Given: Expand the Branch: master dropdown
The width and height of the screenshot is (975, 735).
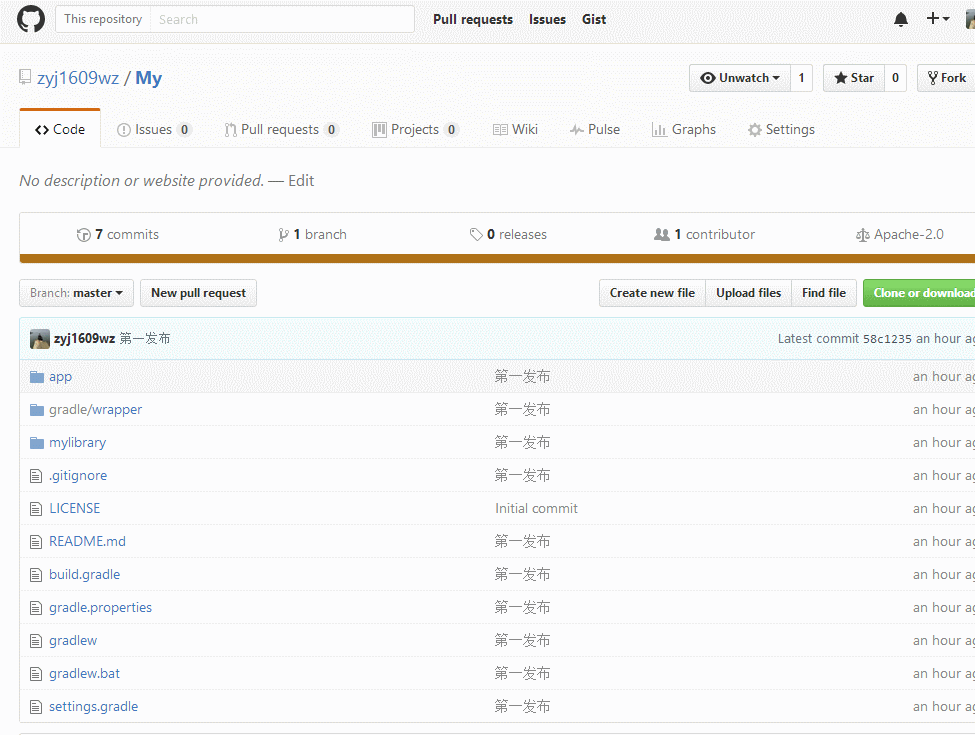Looking at the screenshot, I should (x=76, y=293).
